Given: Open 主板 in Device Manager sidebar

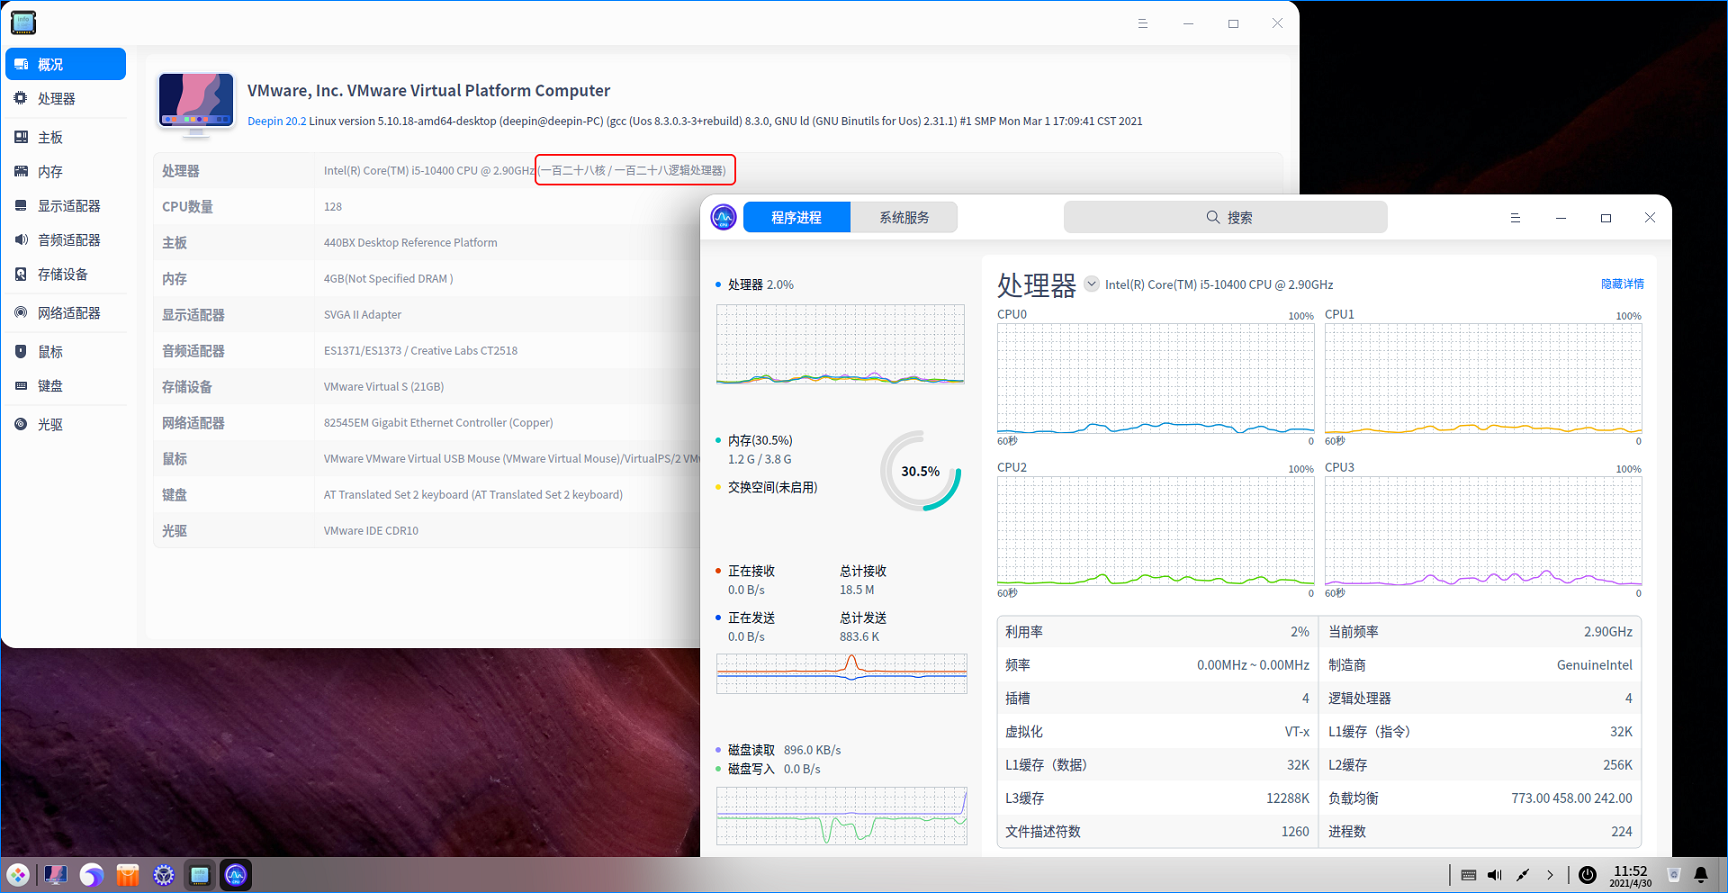Looking at the screenshot, I should (x=66, y=137).
